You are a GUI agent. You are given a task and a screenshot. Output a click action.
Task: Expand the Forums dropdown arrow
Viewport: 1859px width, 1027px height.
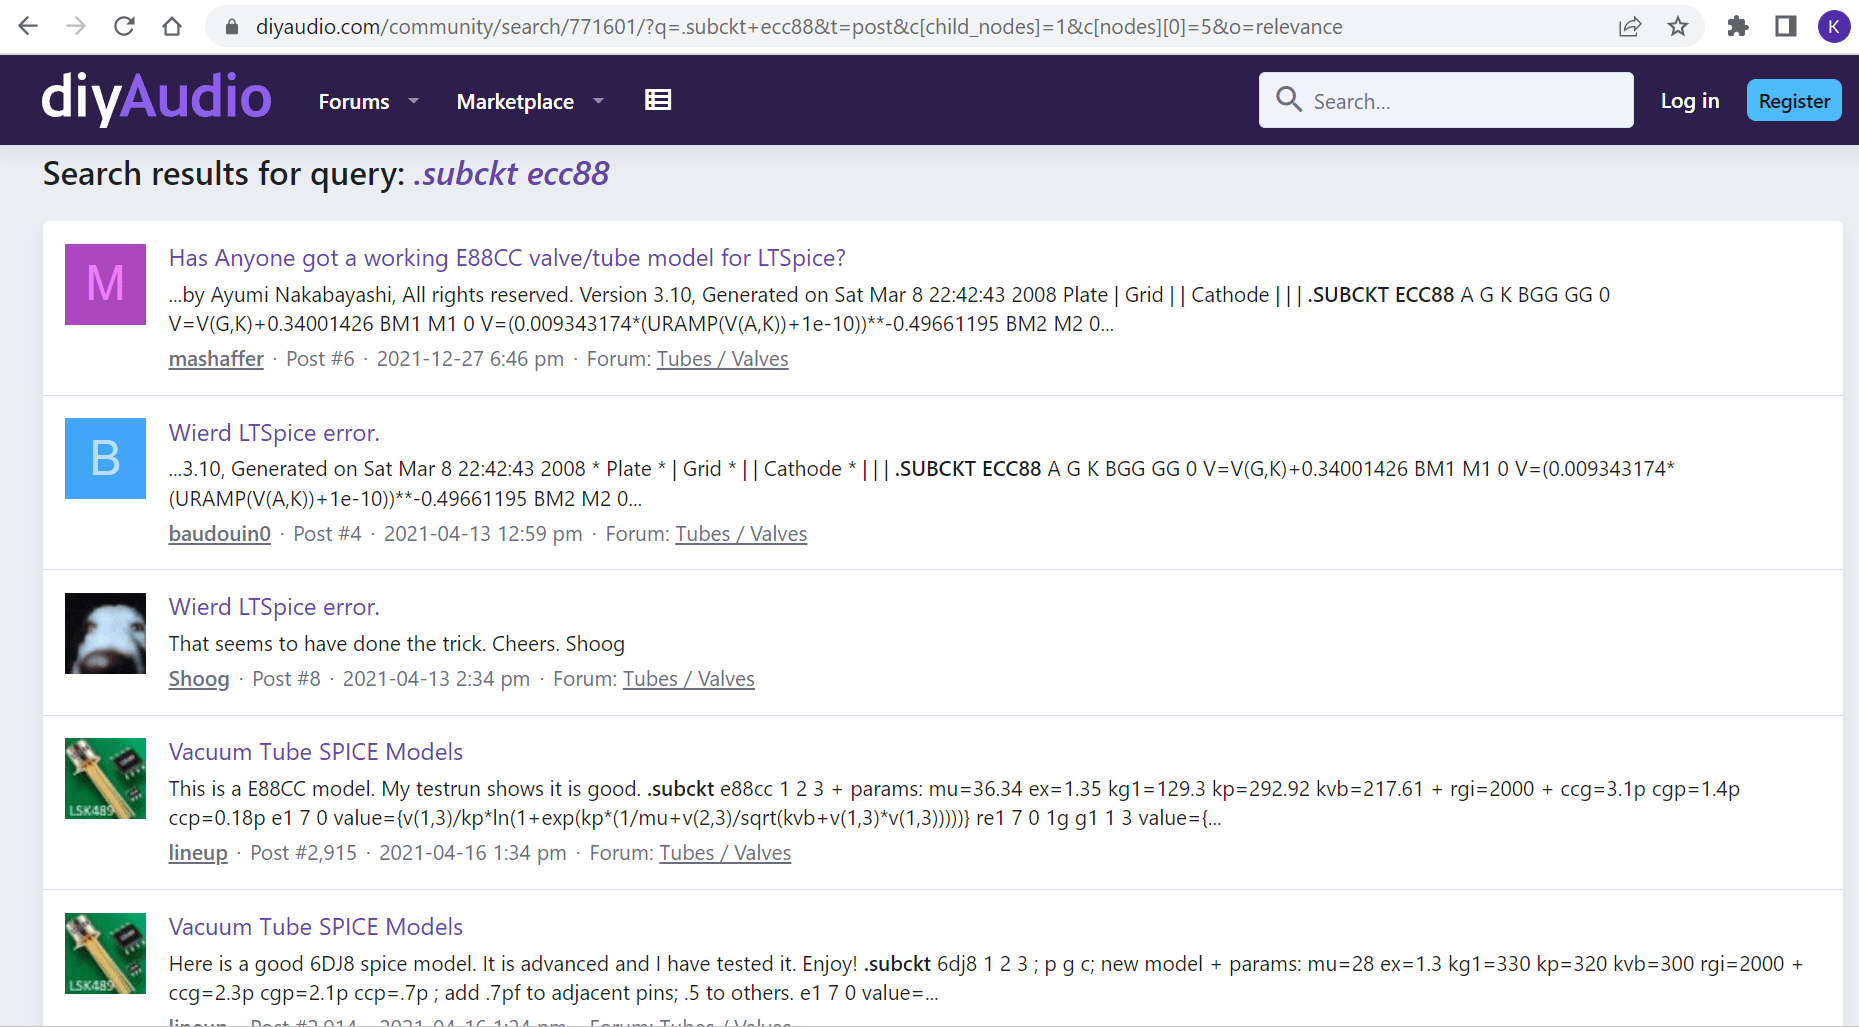413,101
